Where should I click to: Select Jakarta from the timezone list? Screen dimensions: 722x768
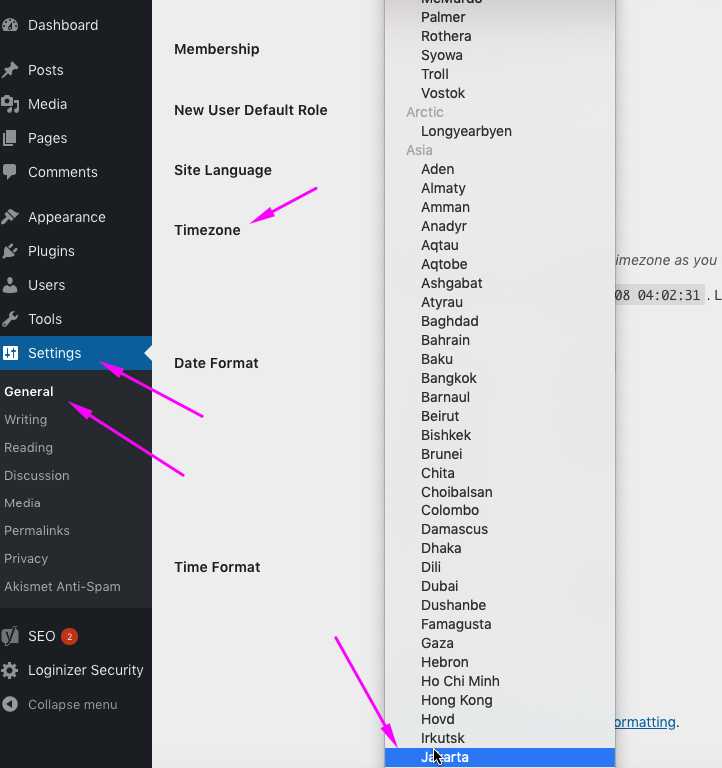click(446, 757)
